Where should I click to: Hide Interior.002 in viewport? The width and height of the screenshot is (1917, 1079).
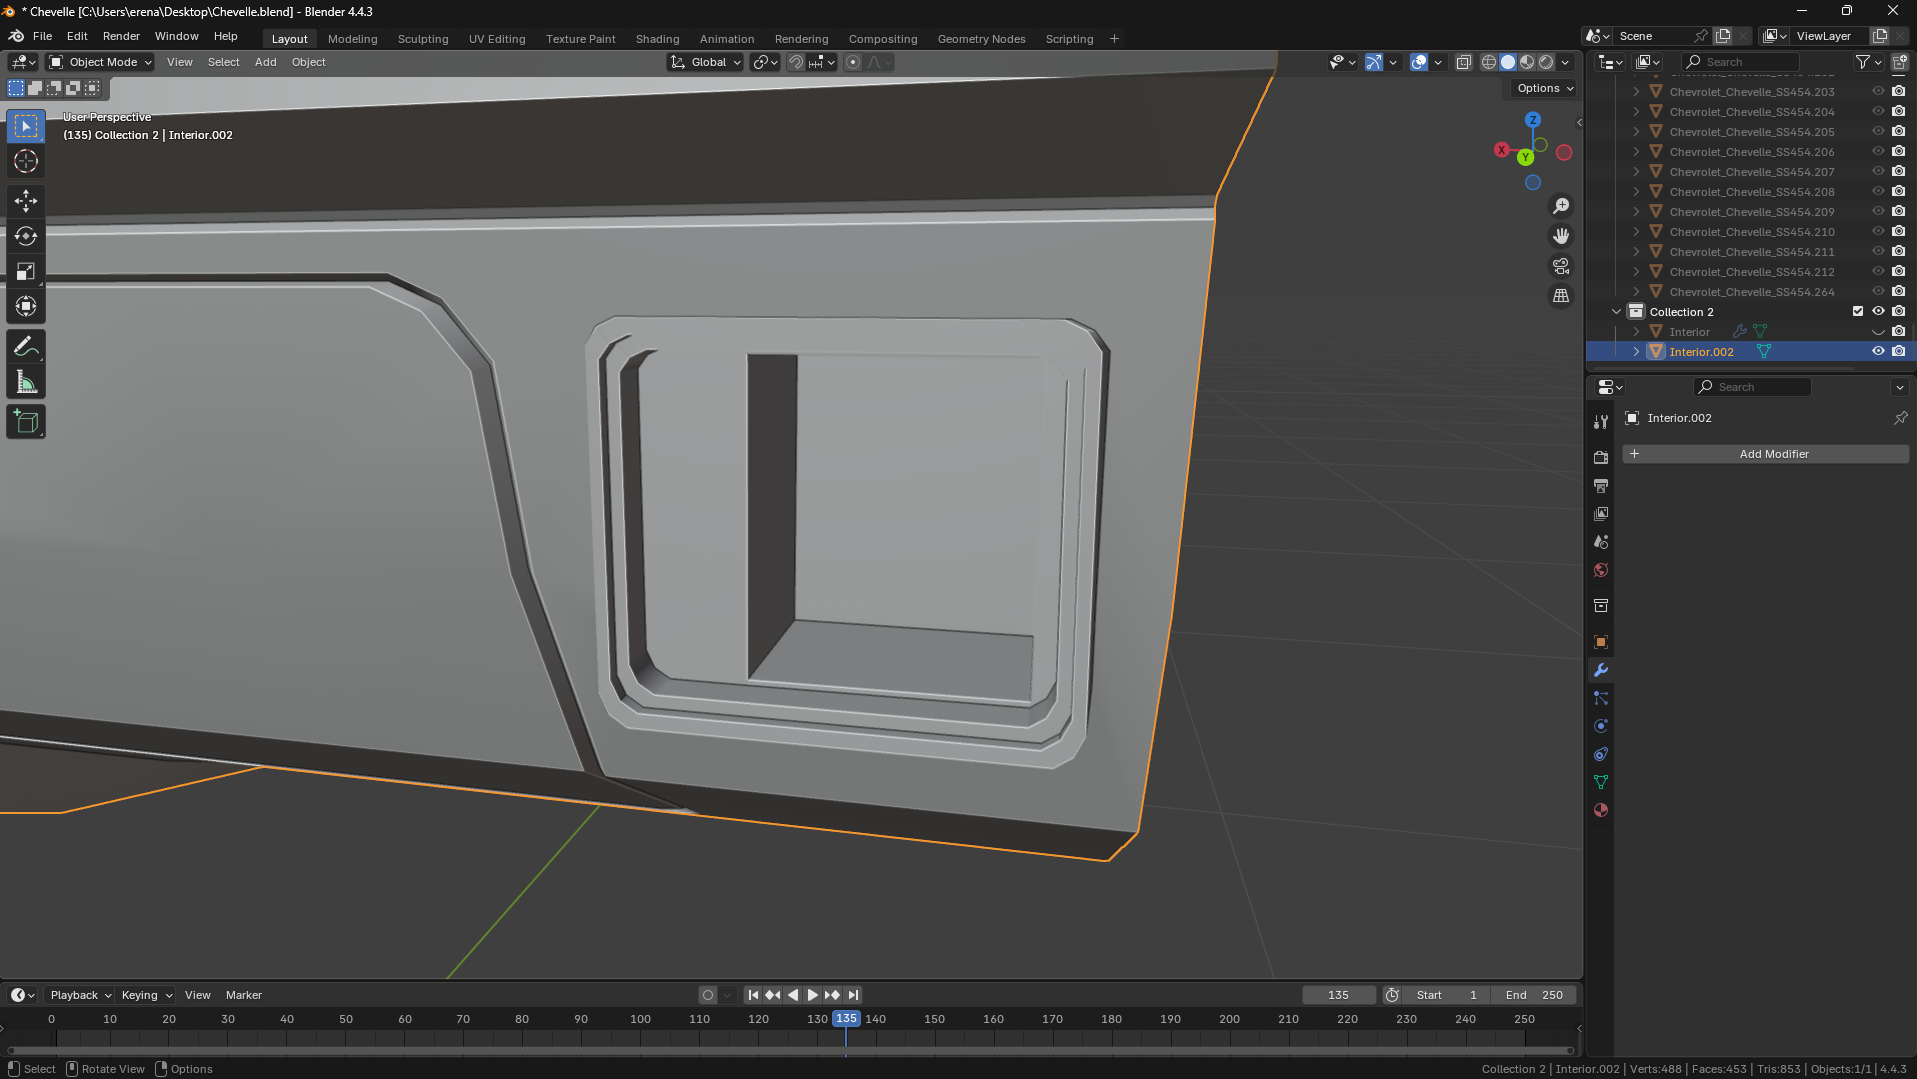point(1878,352)
